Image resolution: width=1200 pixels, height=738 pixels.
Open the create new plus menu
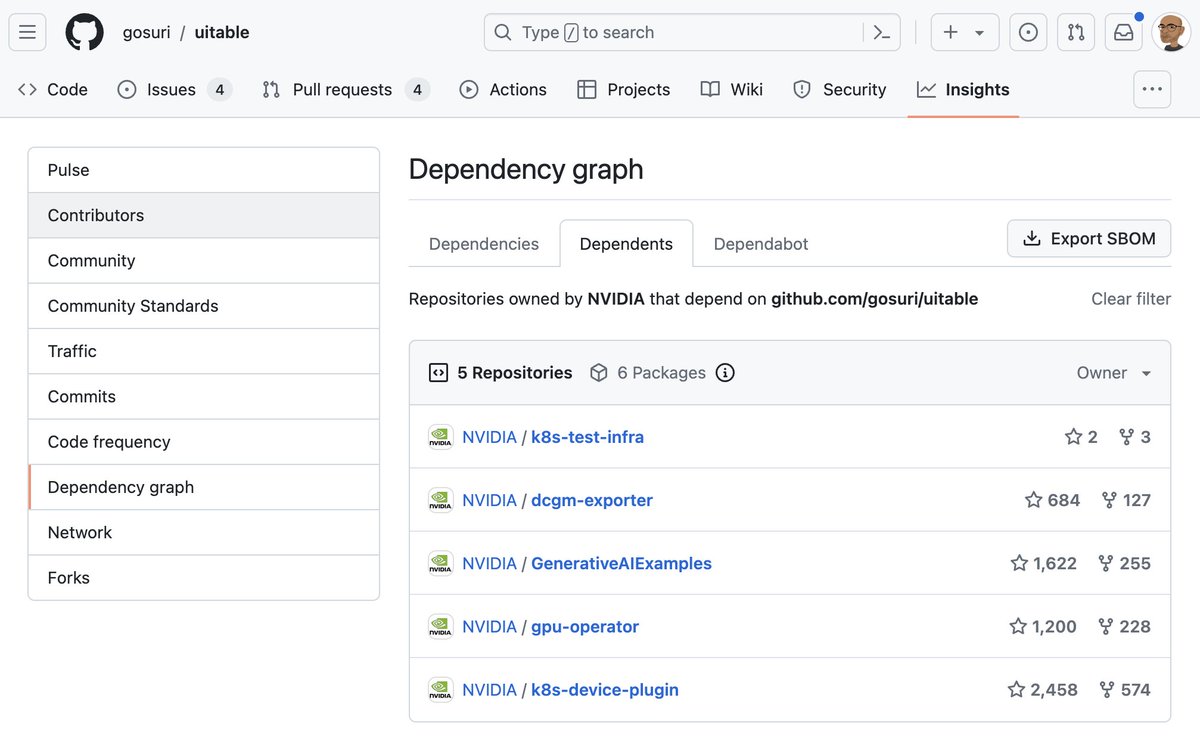pos(965,32)
